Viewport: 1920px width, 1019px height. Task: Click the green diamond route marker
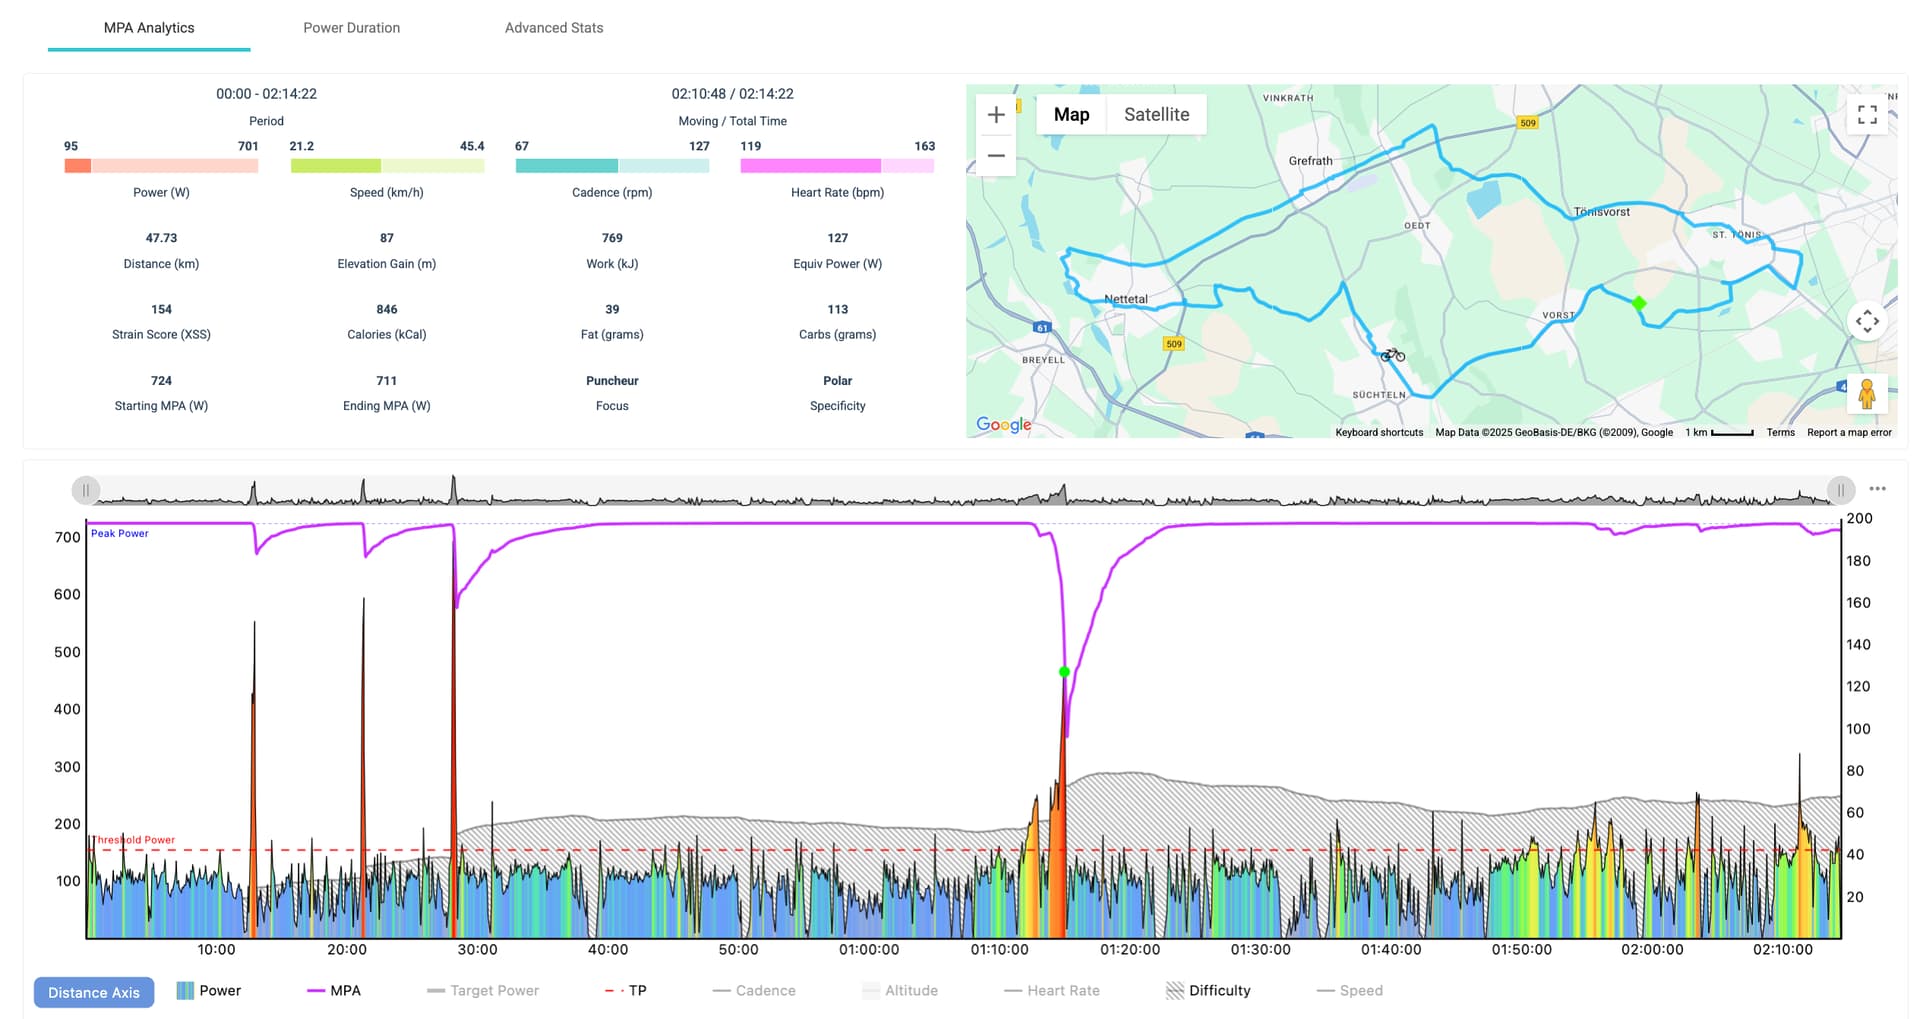point(1638,303)
